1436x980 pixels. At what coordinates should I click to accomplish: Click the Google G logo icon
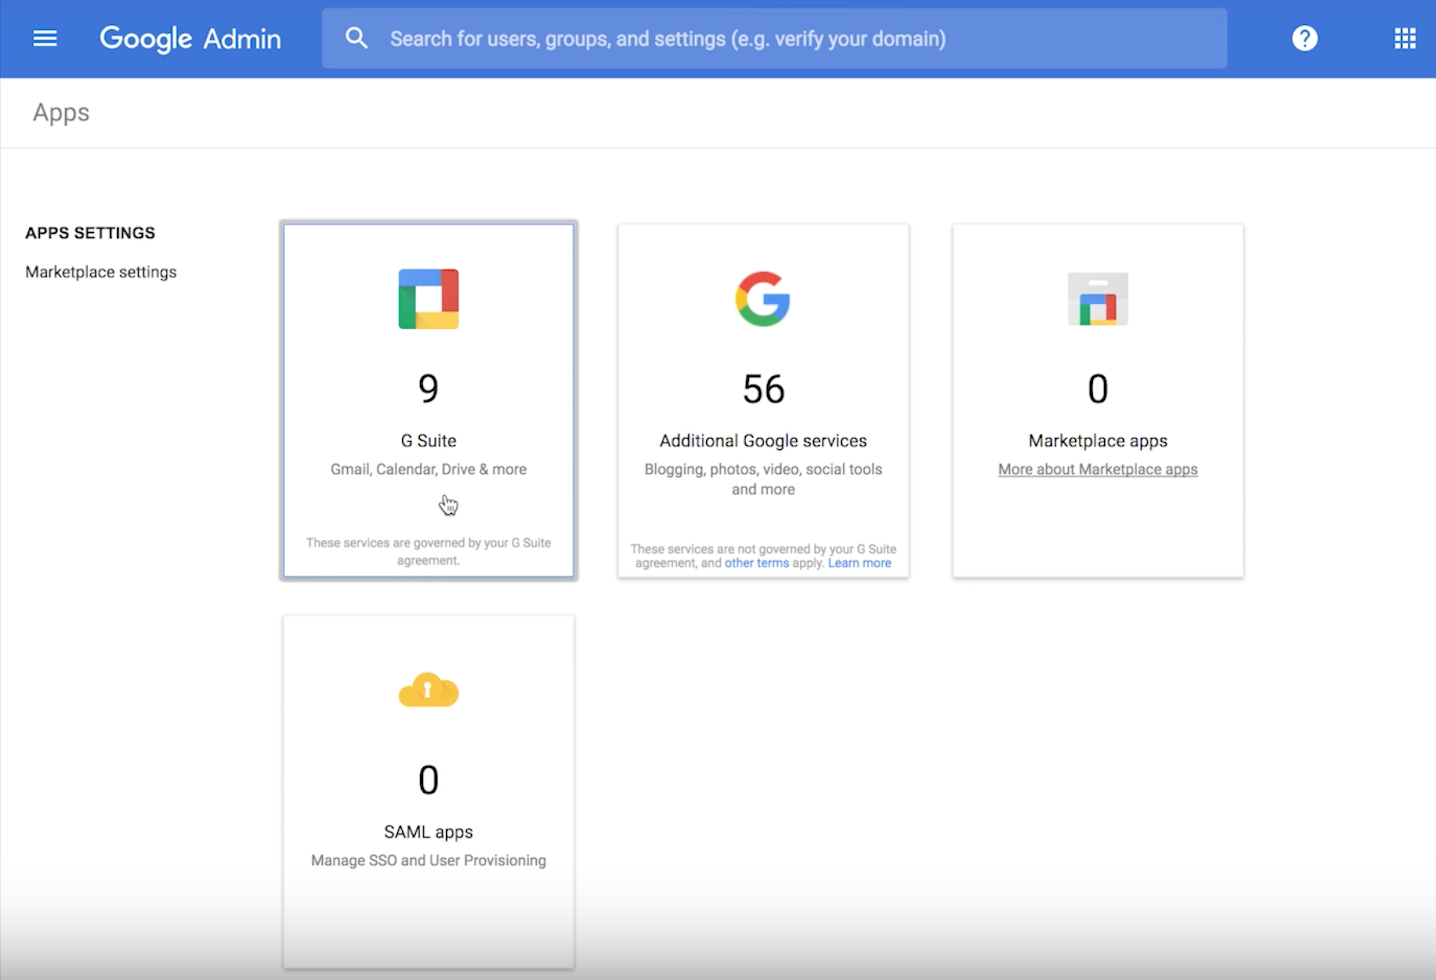click(x=763, y=299)
